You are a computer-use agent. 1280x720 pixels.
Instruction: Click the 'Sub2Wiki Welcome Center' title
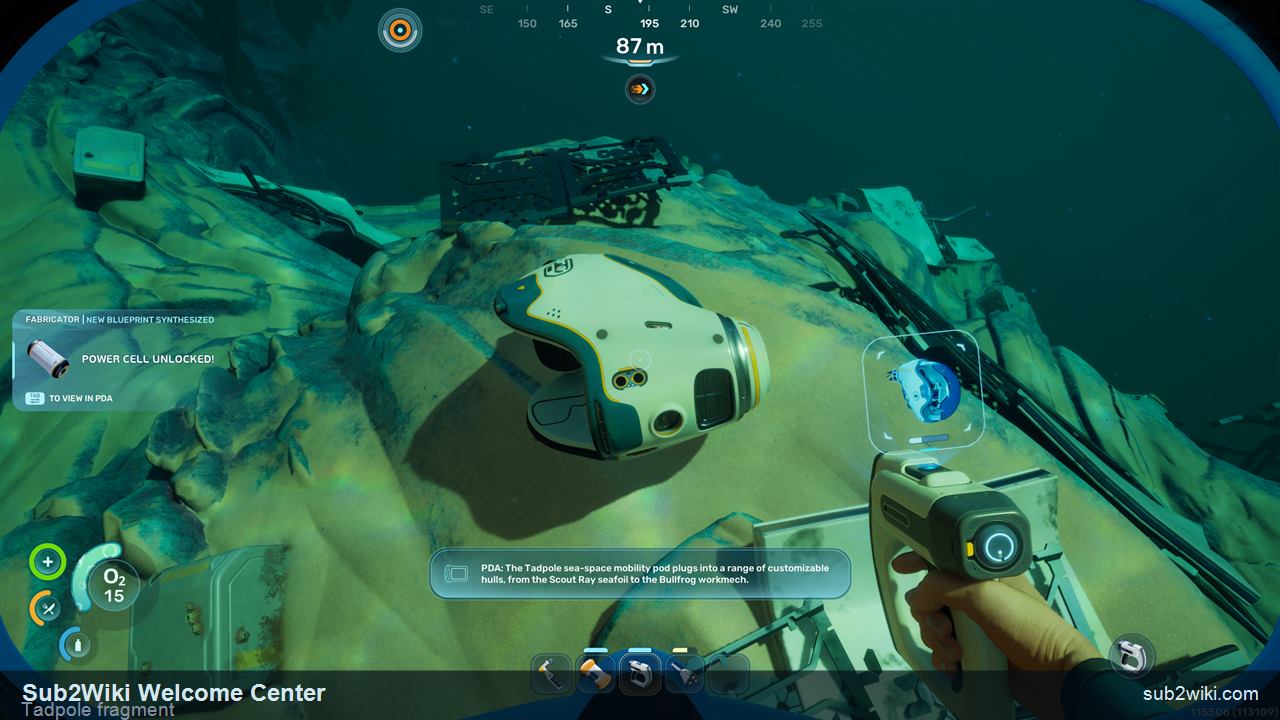pyautogui.click(x=174, y=692)
